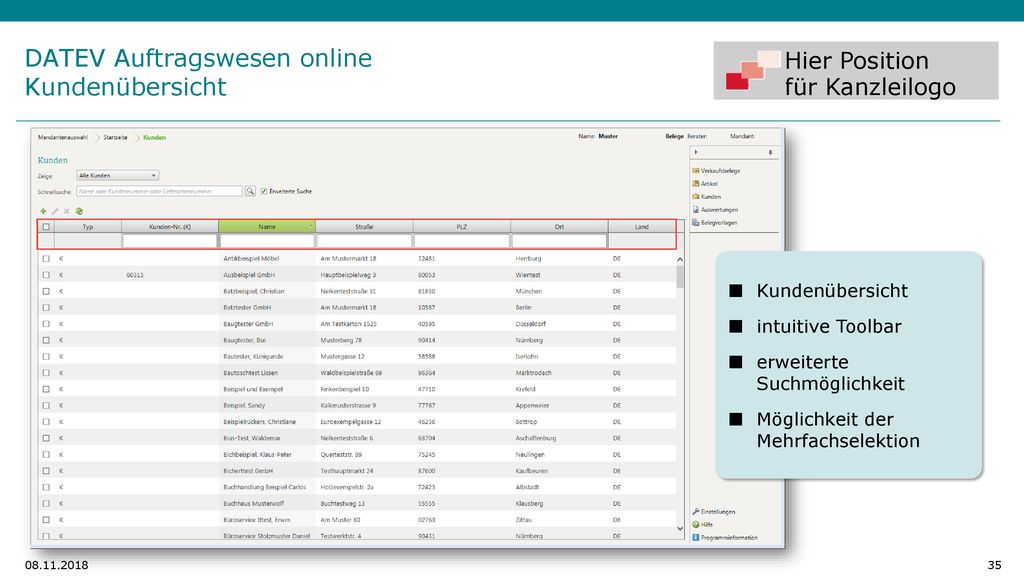Click the Hilfe link
Viewport: 1024px width, 576px height.
point(707,524)
